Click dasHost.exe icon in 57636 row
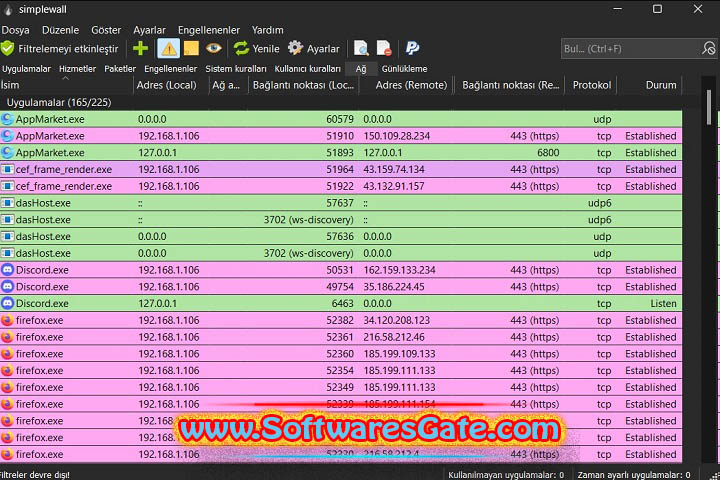This screenshot has height=480, width=720. coord(7,236)
